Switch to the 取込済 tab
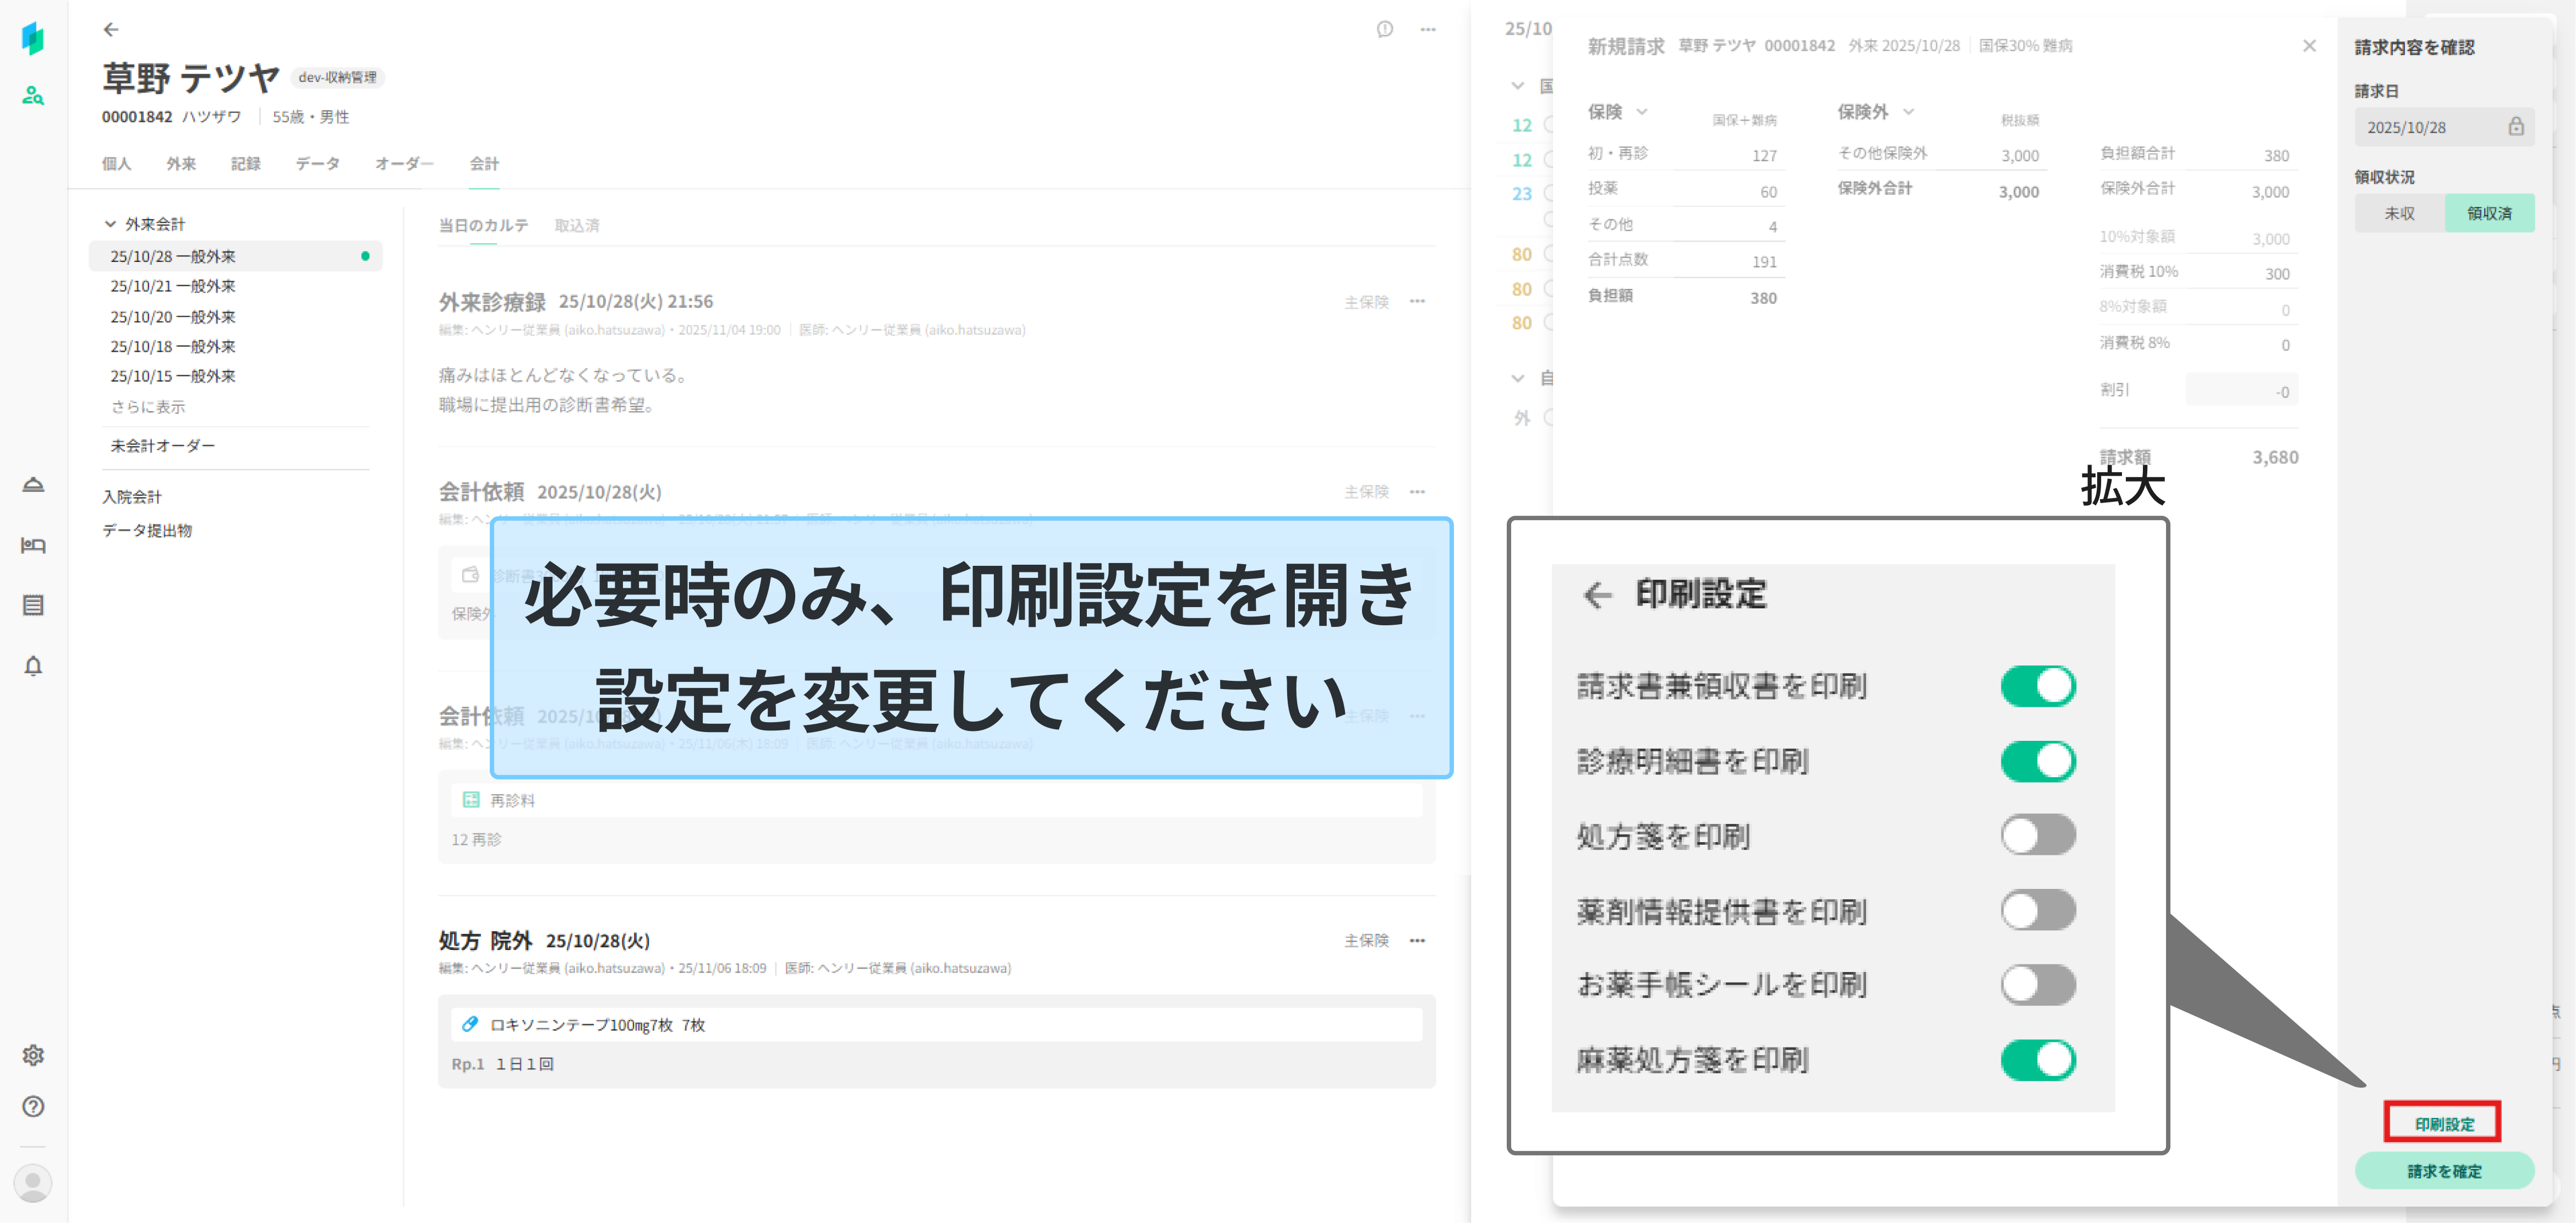2576x1223 pixels. click(577, 226)
